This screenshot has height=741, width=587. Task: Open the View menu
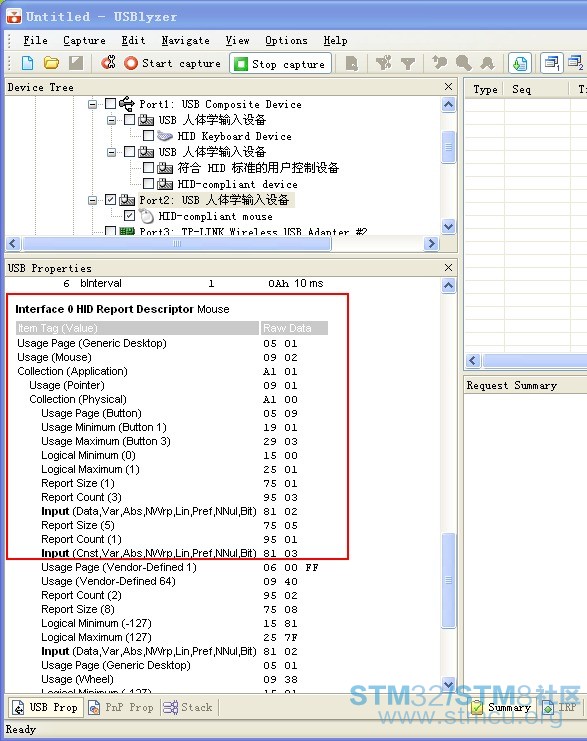point(237,41)
